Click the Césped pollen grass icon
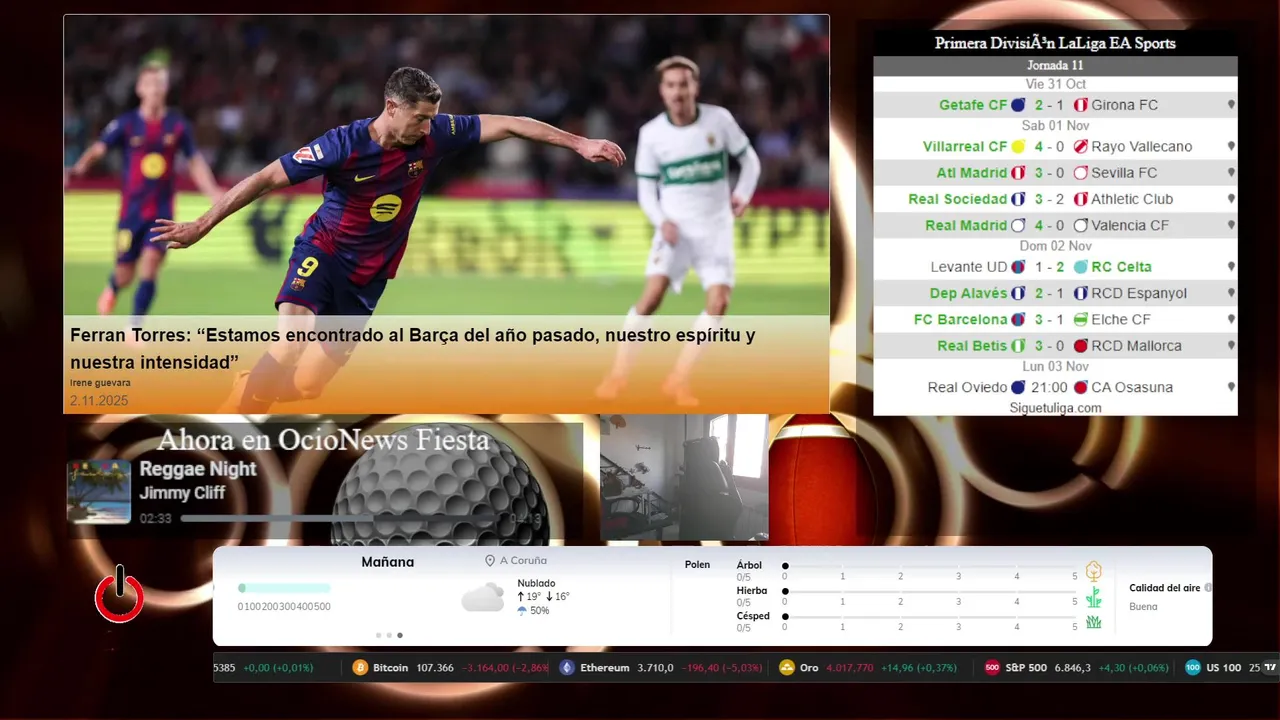The width and height of the screenshot is (1280, 720). coord(1094,622)
